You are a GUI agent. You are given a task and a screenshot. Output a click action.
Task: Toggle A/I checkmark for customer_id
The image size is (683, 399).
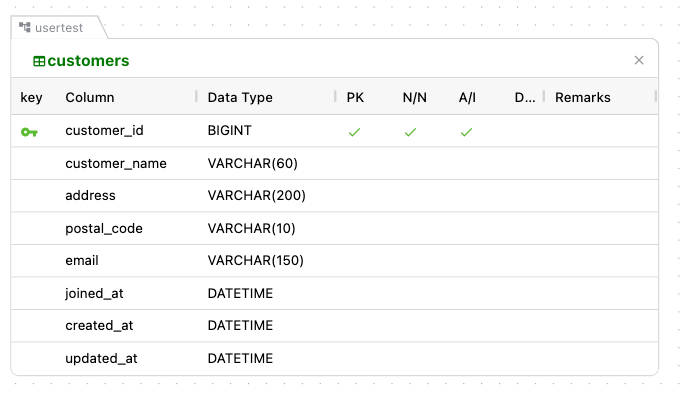point(467,132)
